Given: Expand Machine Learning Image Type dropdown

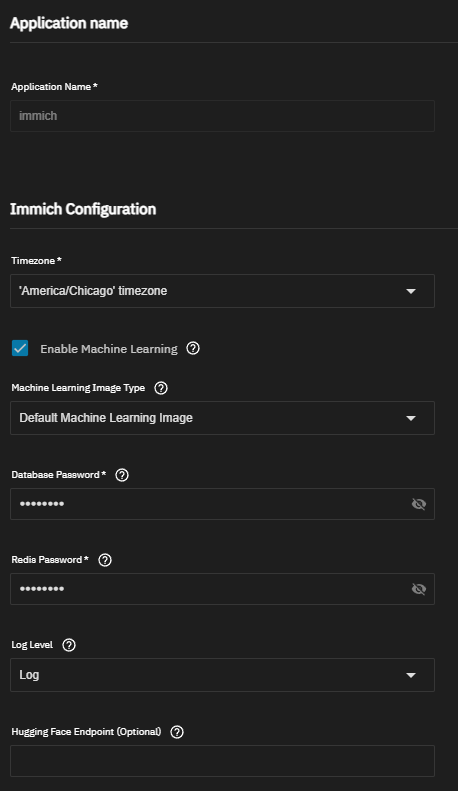Looking at the screenshot, I should [x=222, y=418].
